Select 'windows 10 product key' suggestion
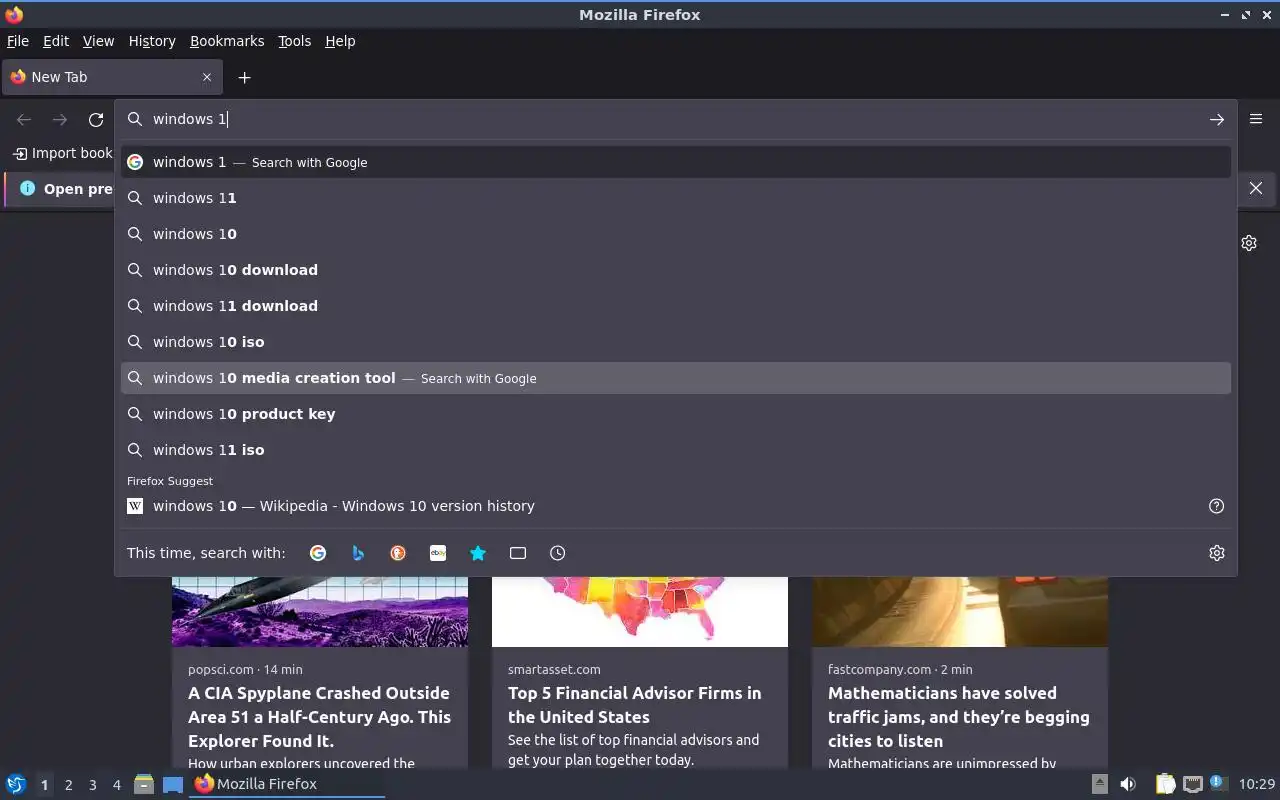 coord(676,414)
